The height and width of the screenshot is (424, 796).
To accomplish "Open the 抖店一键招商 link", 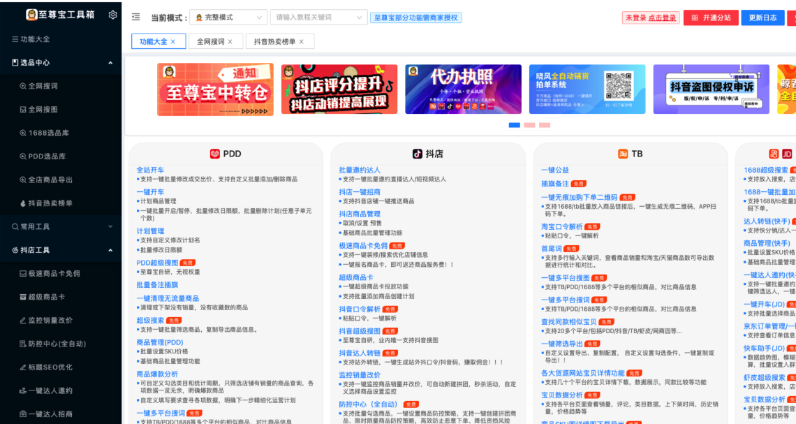I will [359, 192].
